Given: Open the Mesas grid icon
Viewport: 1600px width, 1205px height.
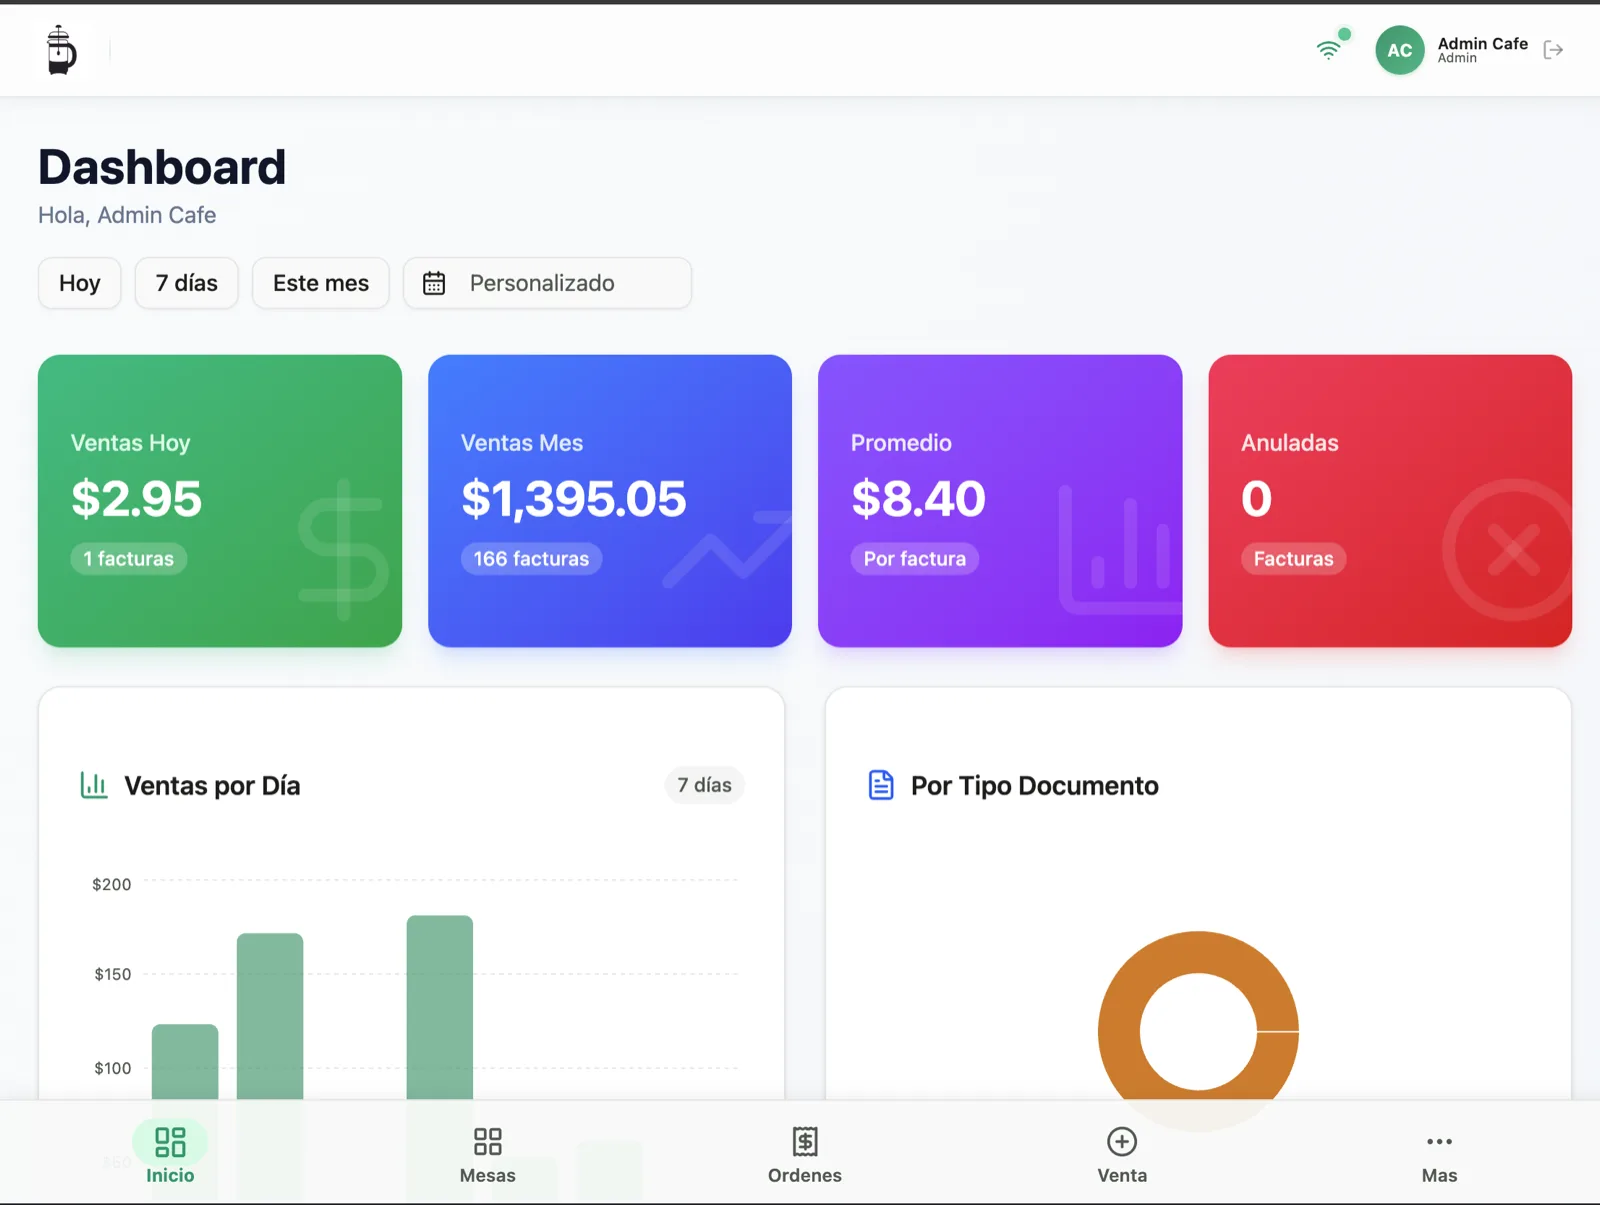Looking at the screenshot, I should pos(487,1141).
